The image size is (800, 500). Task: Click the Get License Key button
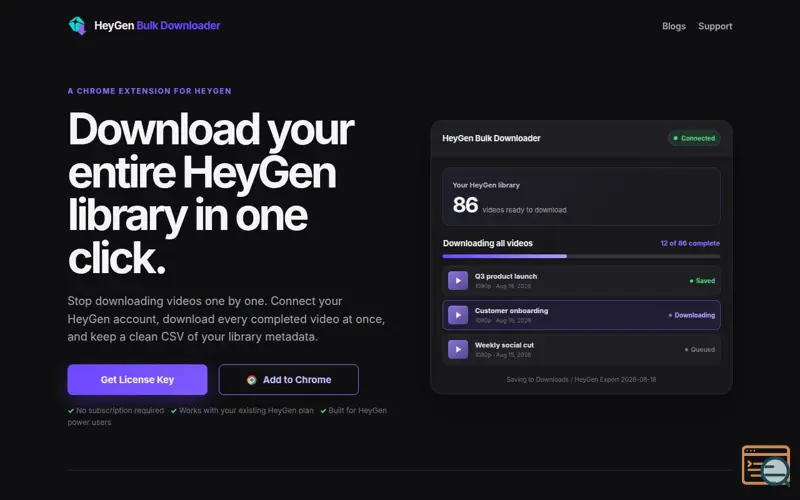(x=137, y=380)
